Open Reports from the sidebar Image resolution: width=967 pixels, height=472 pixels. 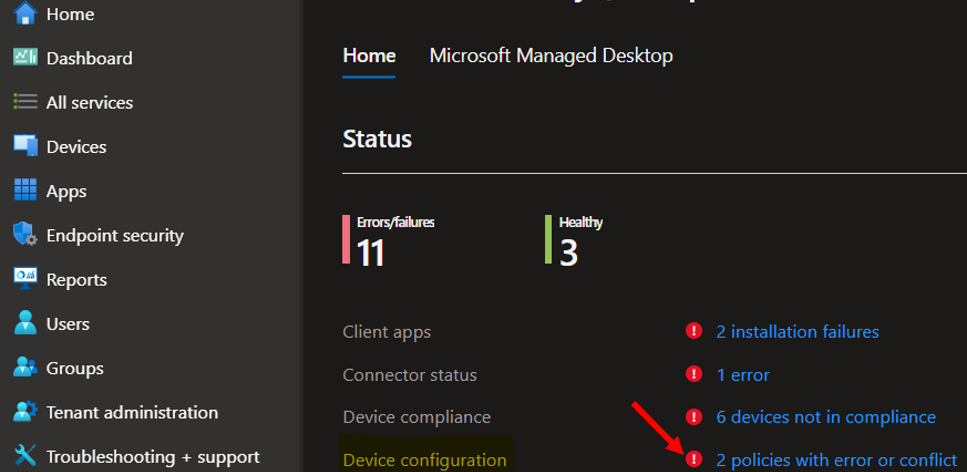(x=76, y=280)
